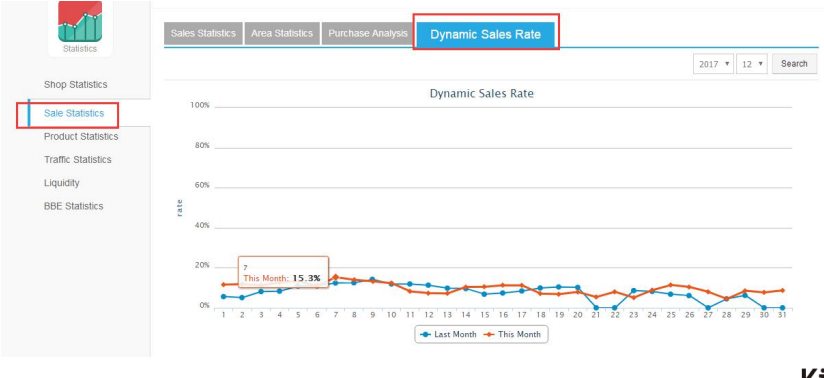Open BBE Statistics in sidebar
This screenshot has height=378, width=824.
74,206
